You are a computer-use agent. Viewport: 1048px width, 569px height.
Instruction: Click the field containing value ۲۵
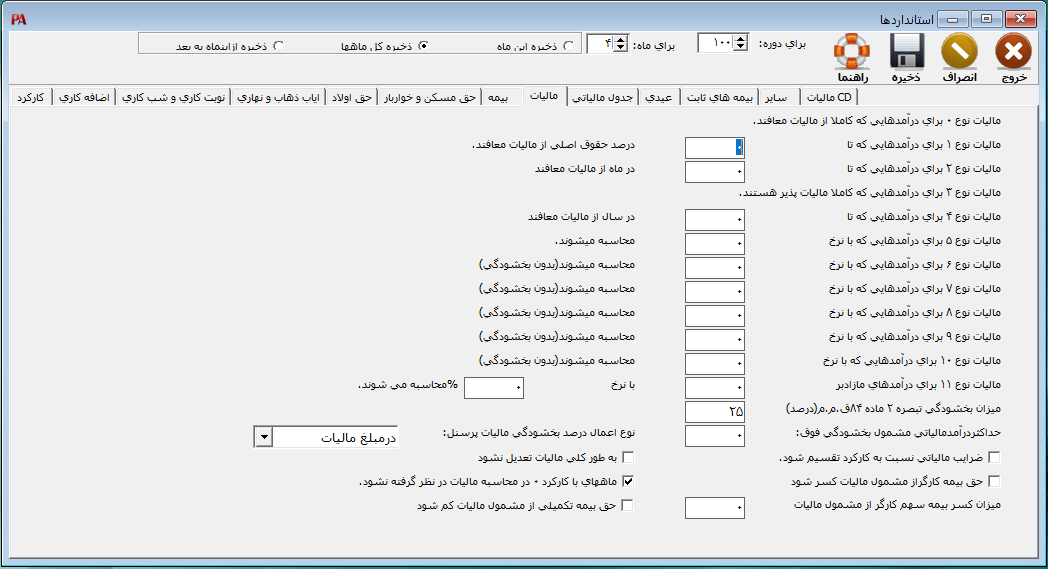click(715, 412)
